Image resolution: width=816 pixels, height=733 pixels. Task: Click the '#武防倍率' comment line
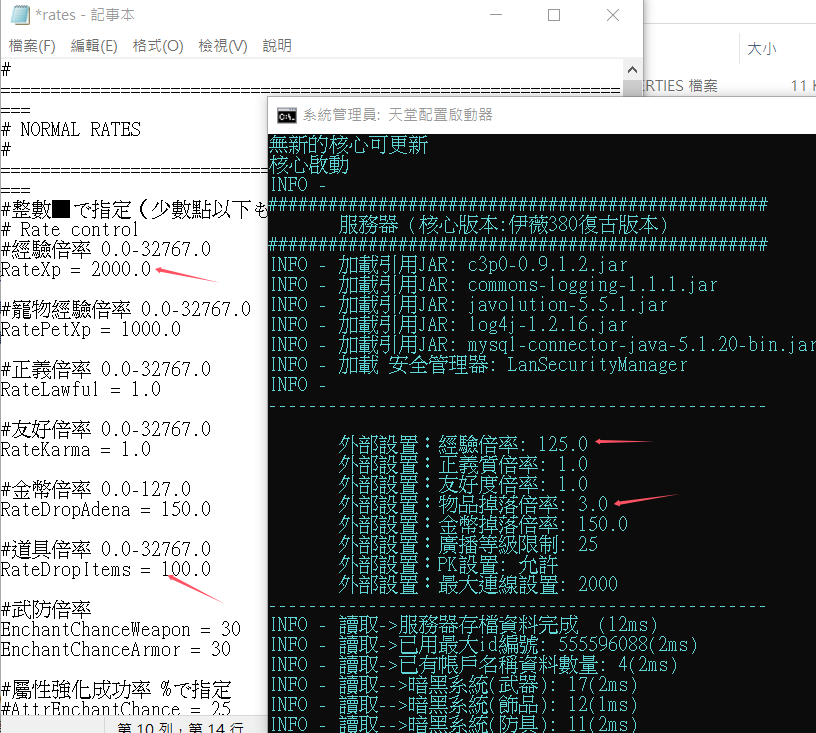pyautogui.click(x=46, y=609)
